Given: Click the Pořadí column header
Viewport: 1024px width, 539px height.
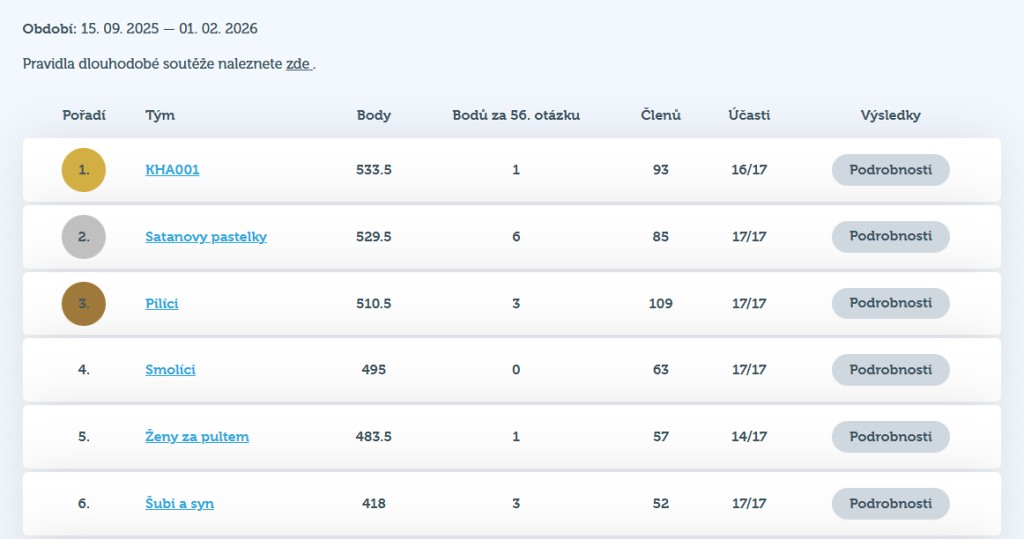Looking at the screenshot, I should coord(84,115).
